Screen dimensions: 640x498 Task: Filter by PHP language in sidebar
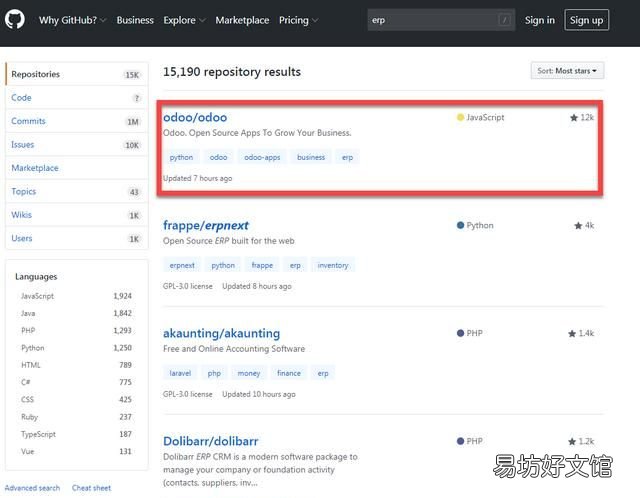pos(76,331)
